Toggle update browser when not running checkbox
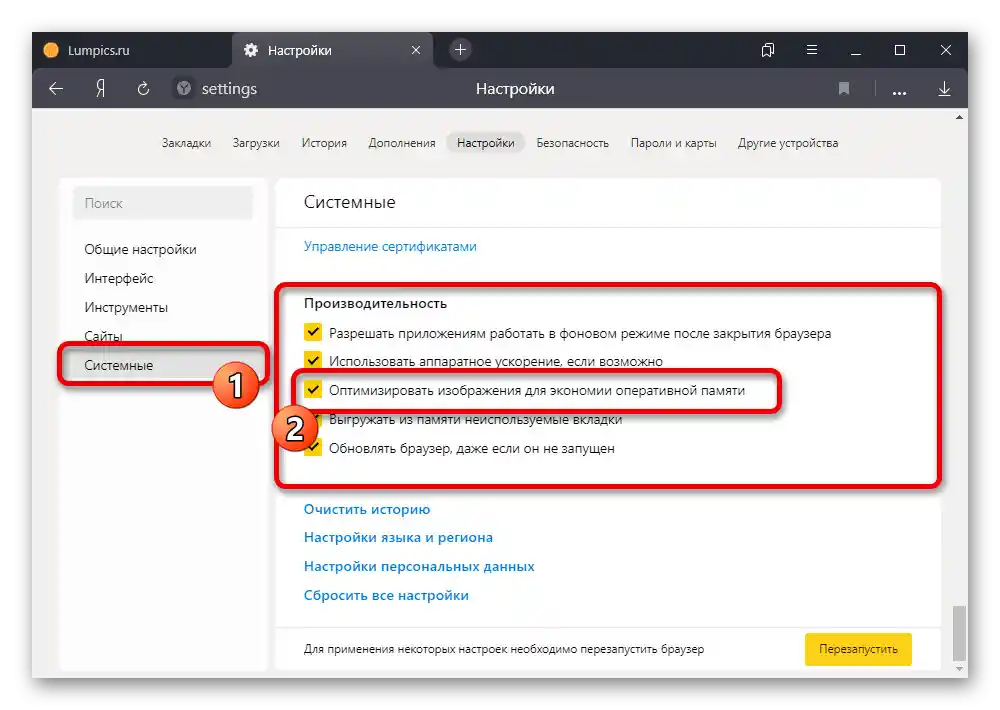Viewport: 1000px width, 710px height. 313,448
